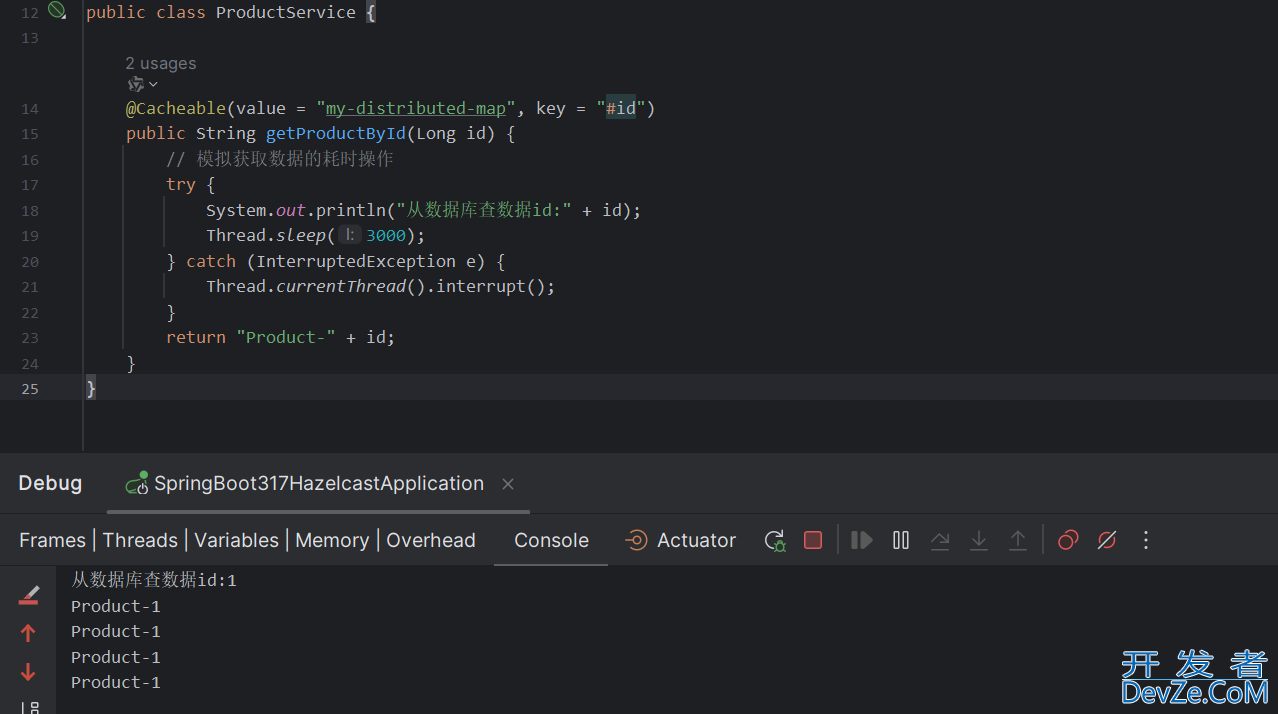Click line number 18 in gutter
This screenshot has width=1278, height=714.
30,211
